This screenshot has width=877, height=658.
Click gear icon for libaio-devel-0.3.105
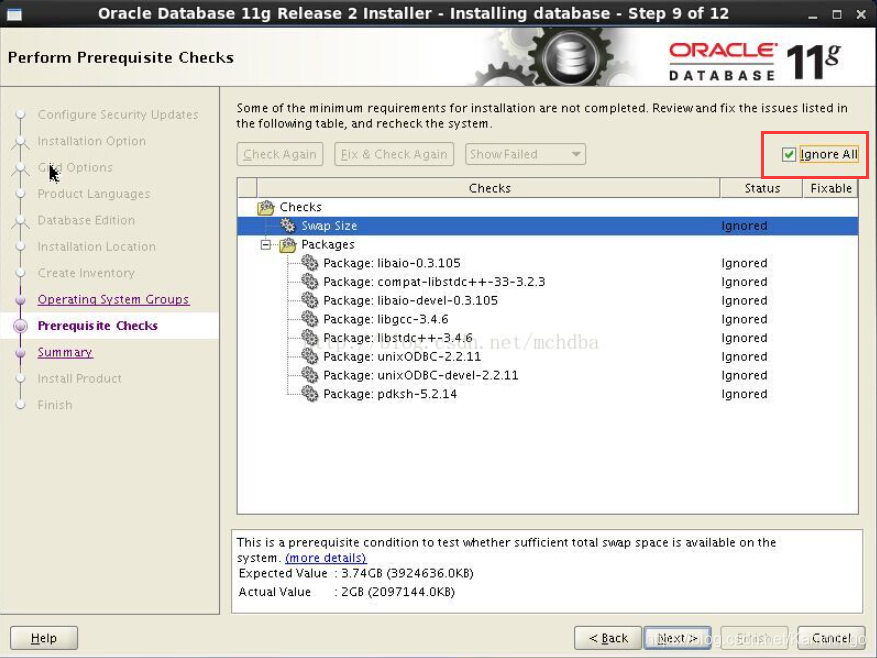click(309, 300)
